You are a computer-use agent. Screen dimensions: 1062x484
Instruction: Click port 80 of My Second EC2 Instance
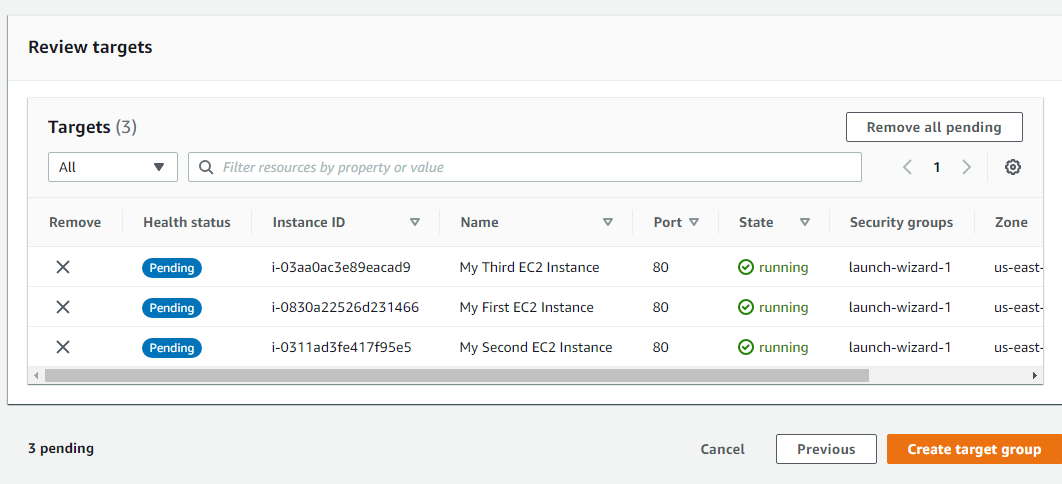pyautogui.click(x=660, y=347)
